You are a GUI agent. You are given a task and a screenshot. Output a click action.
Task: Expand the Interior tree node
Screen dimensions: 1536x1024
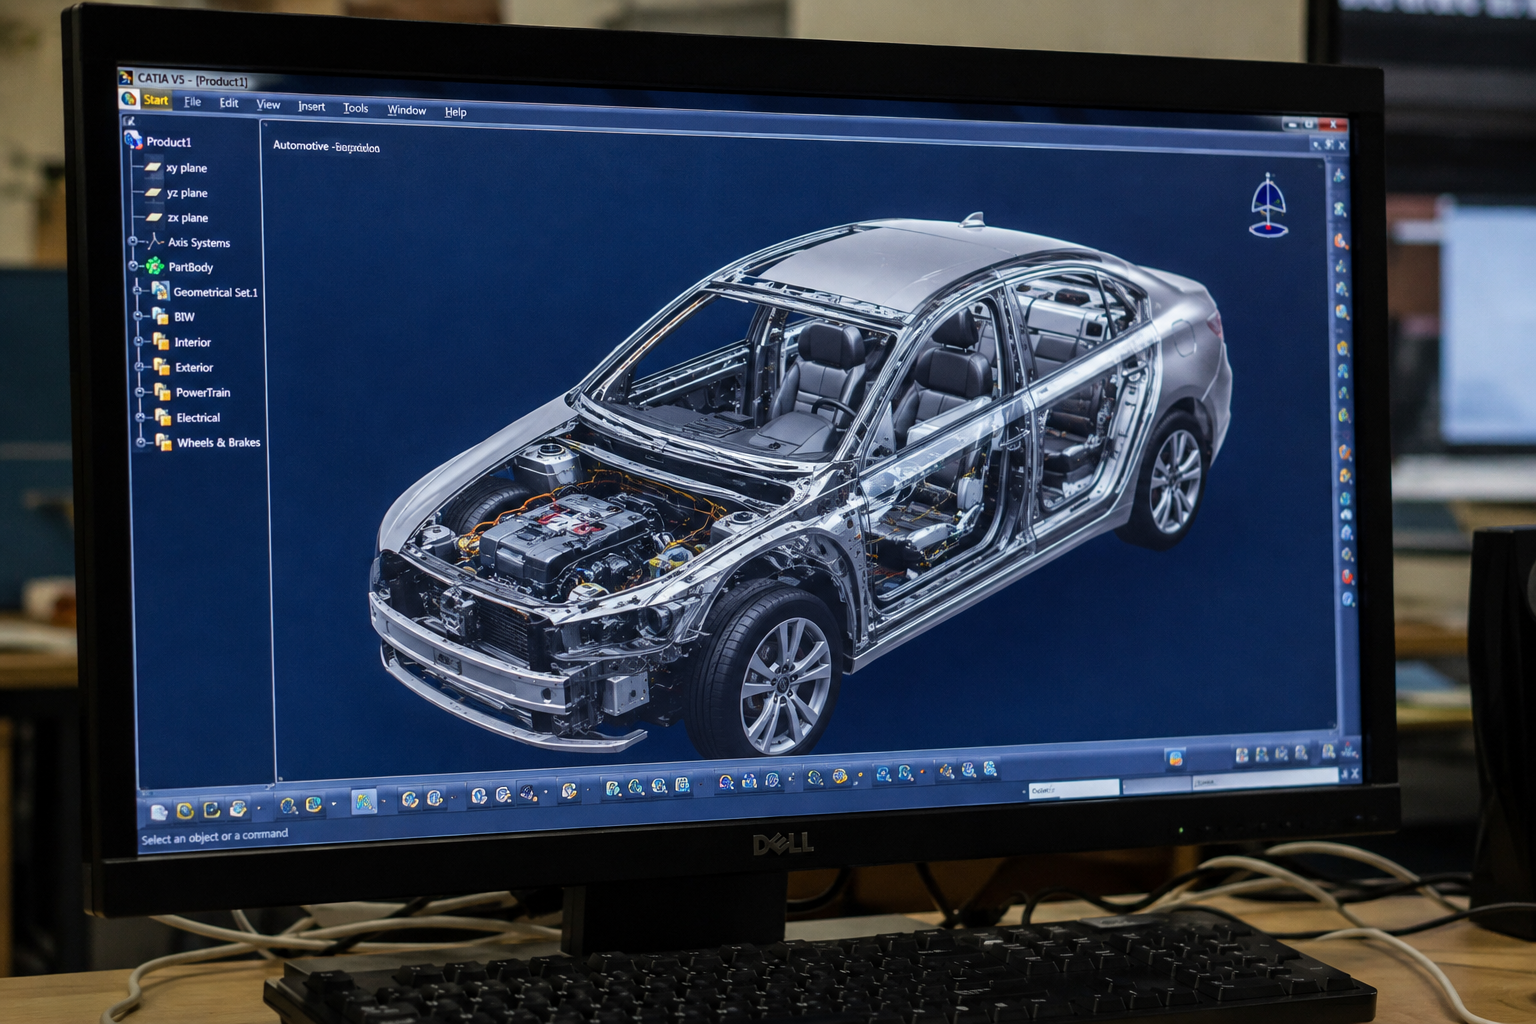pyautogui.click(x=140, y=341)
